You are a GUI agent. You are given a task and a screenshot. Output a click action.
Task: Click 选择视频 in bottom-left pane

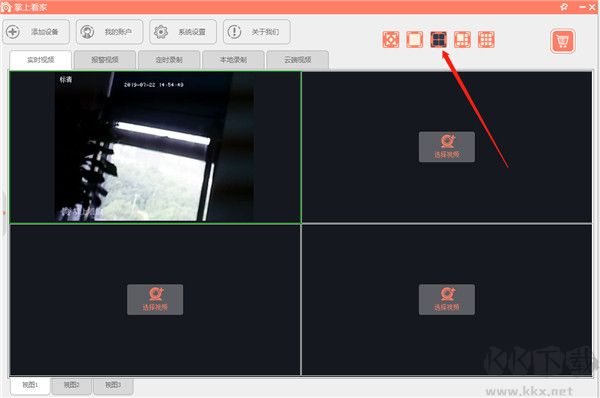[155, 300]
